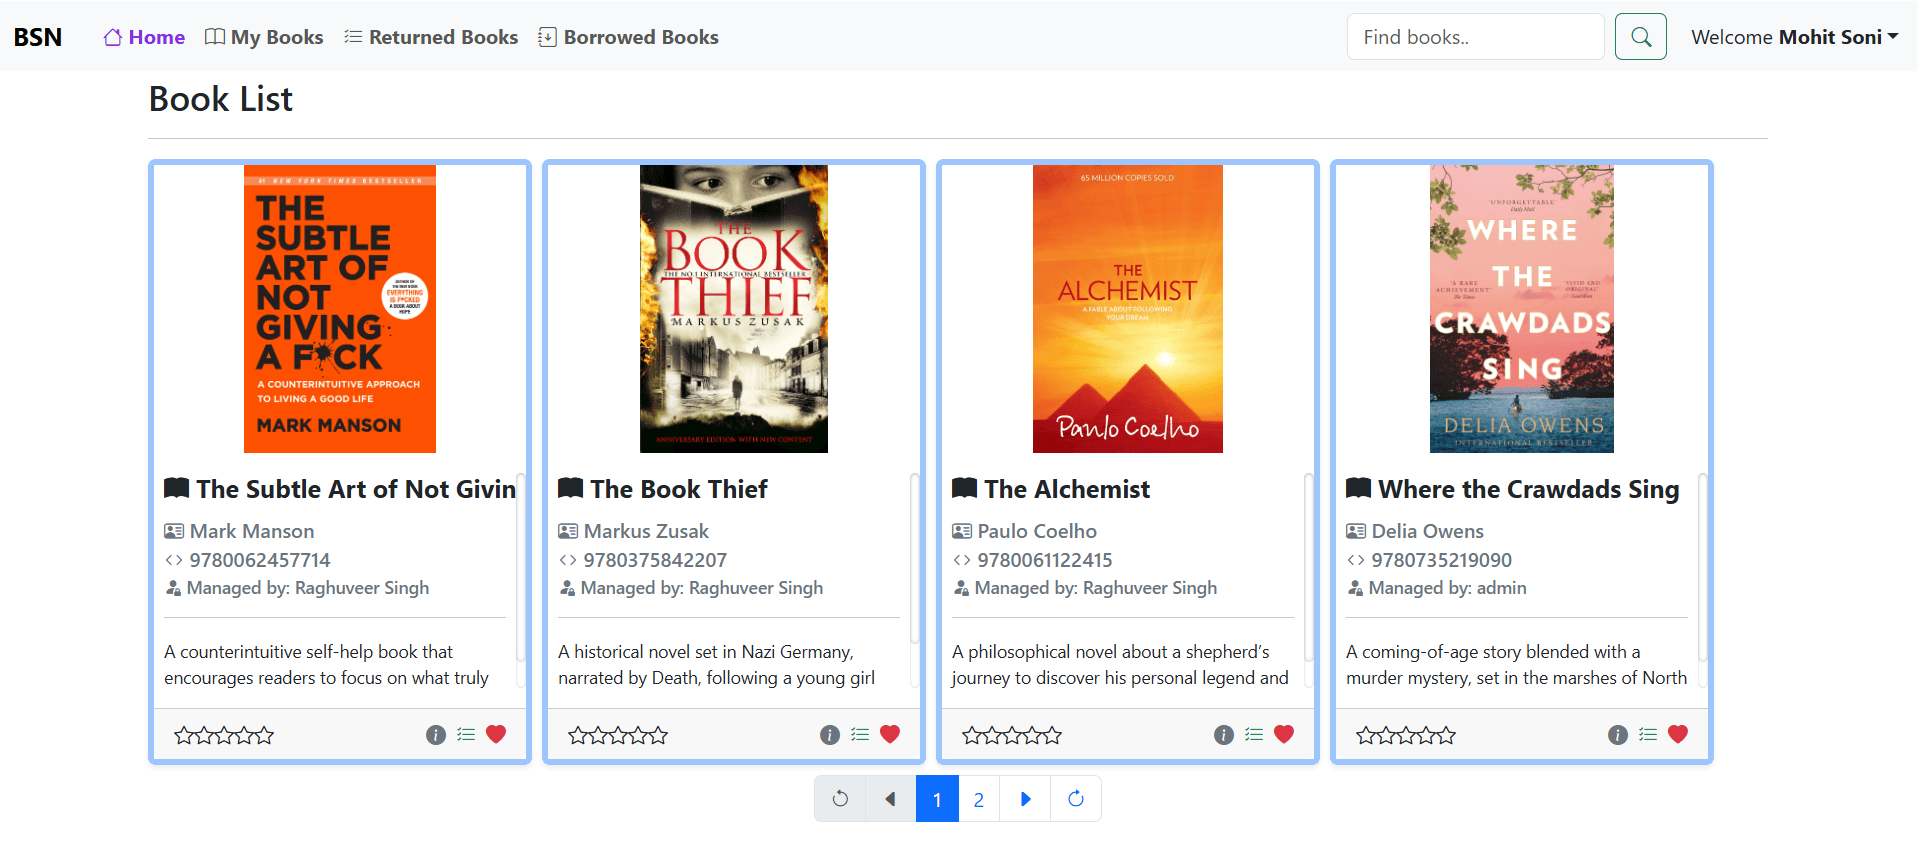Open Returned Books in the navbar
Screen dimensions: 1917x865
click(x=431, y=37)
